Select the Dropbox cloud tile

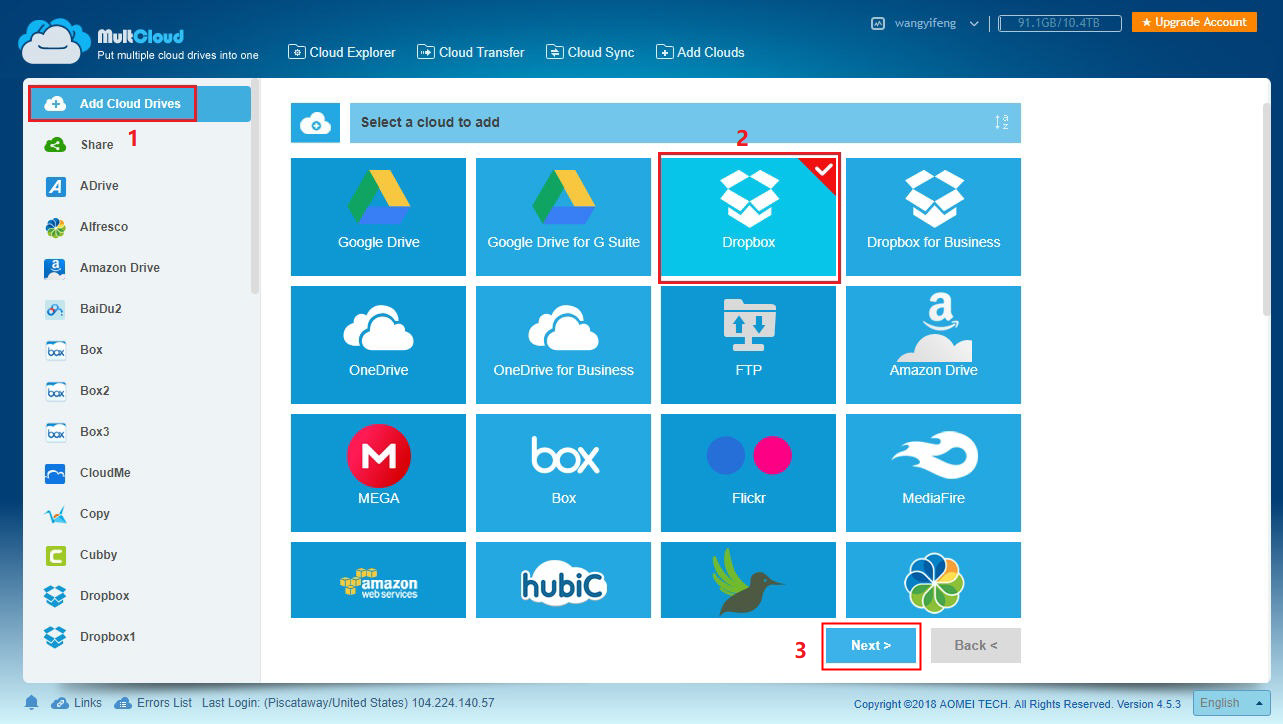tap(748, 217)
